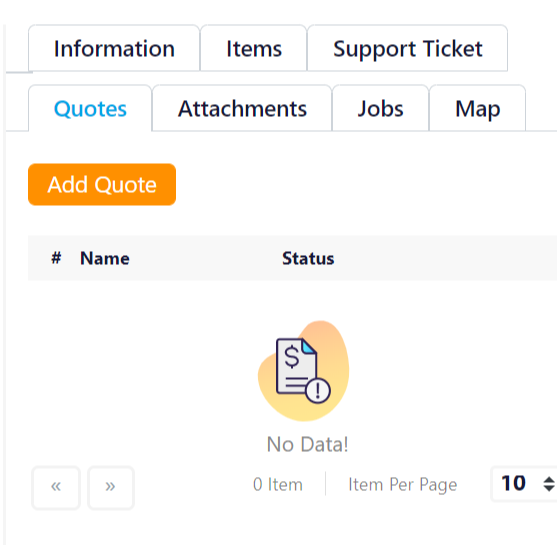Go to next page with » button
This screenshot has height=545, width=557.
click(x=110, y=487)
